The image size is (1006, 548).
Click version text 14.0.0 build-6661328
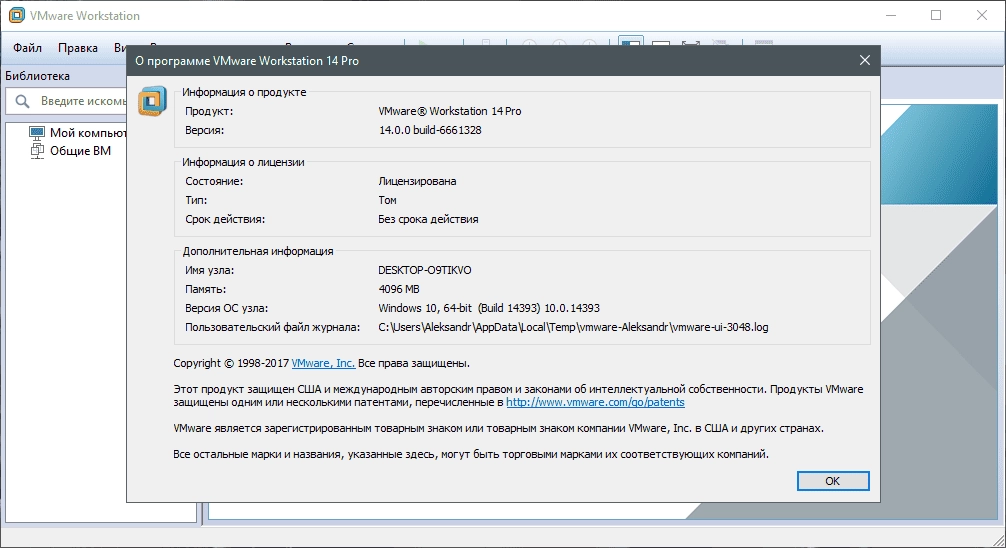point(430,130)
